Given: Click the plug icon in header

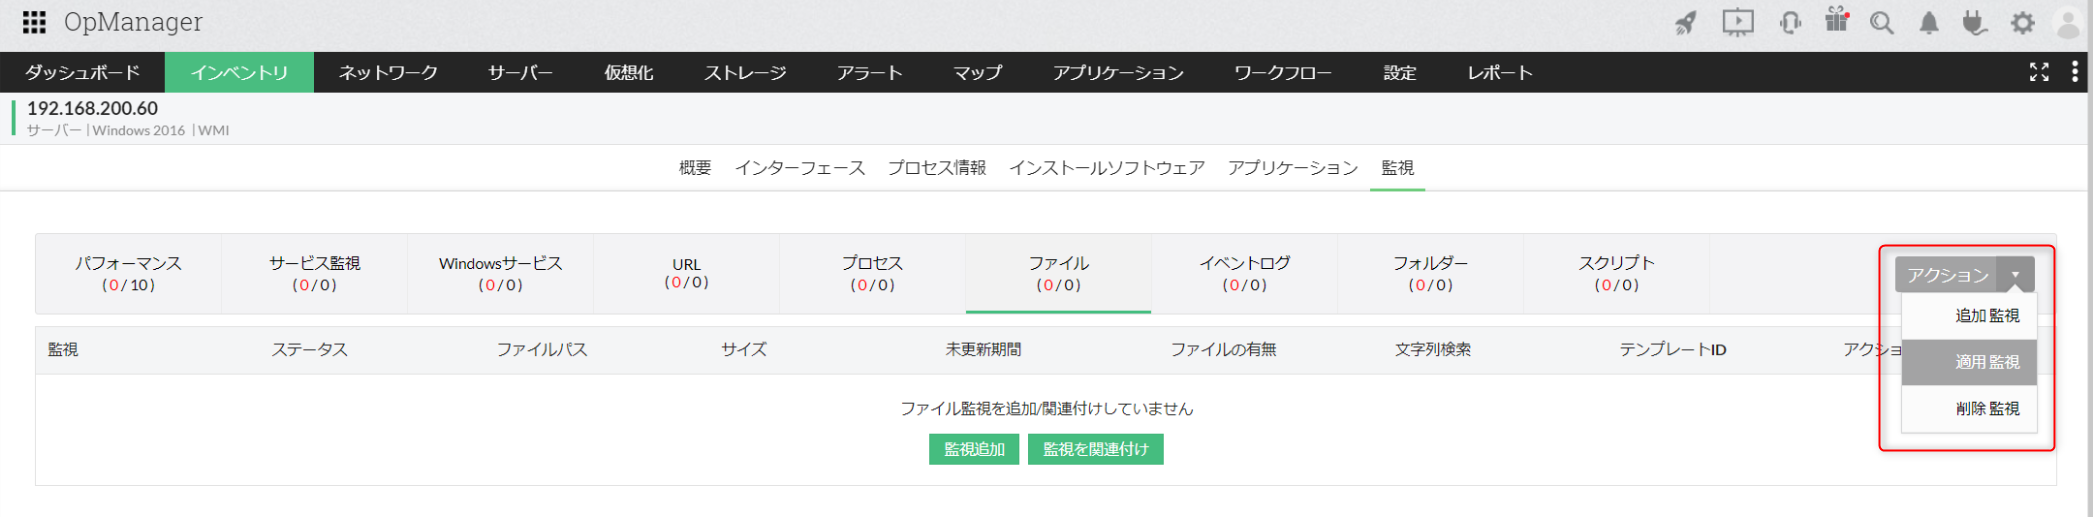Looking at the screenshot, I should pyautogui.click(x=1975, y=23).
